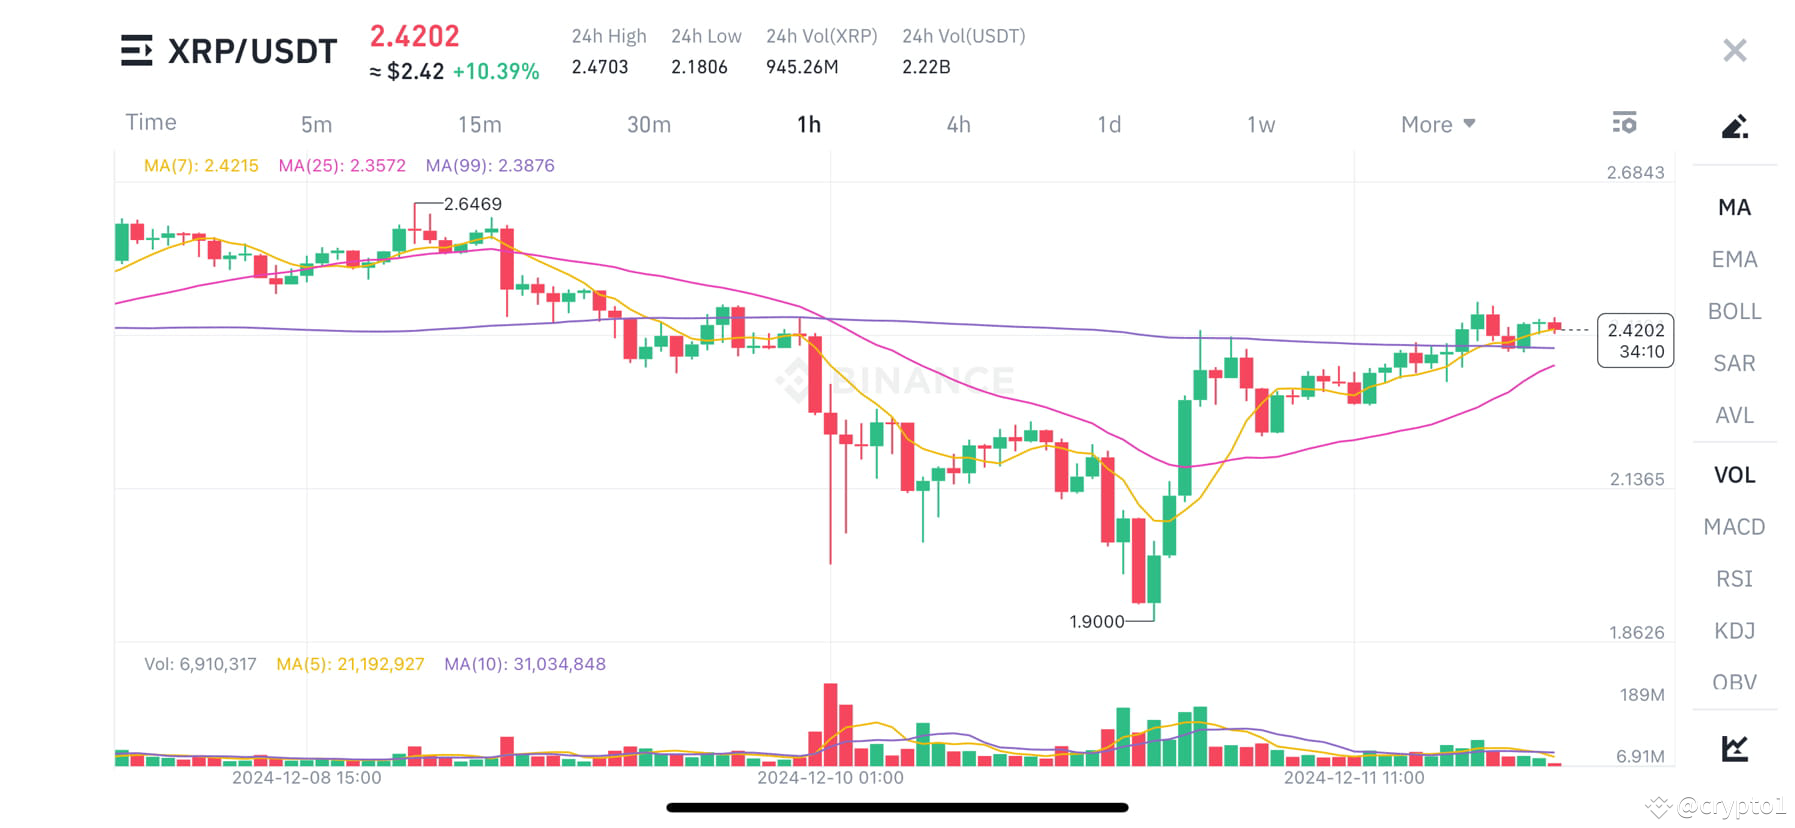The width and height of the screenshot is (1795, 828).
Task: Switch to the 1w timeframe tab
Action: pyautogui.click(x=1261, y=123)
